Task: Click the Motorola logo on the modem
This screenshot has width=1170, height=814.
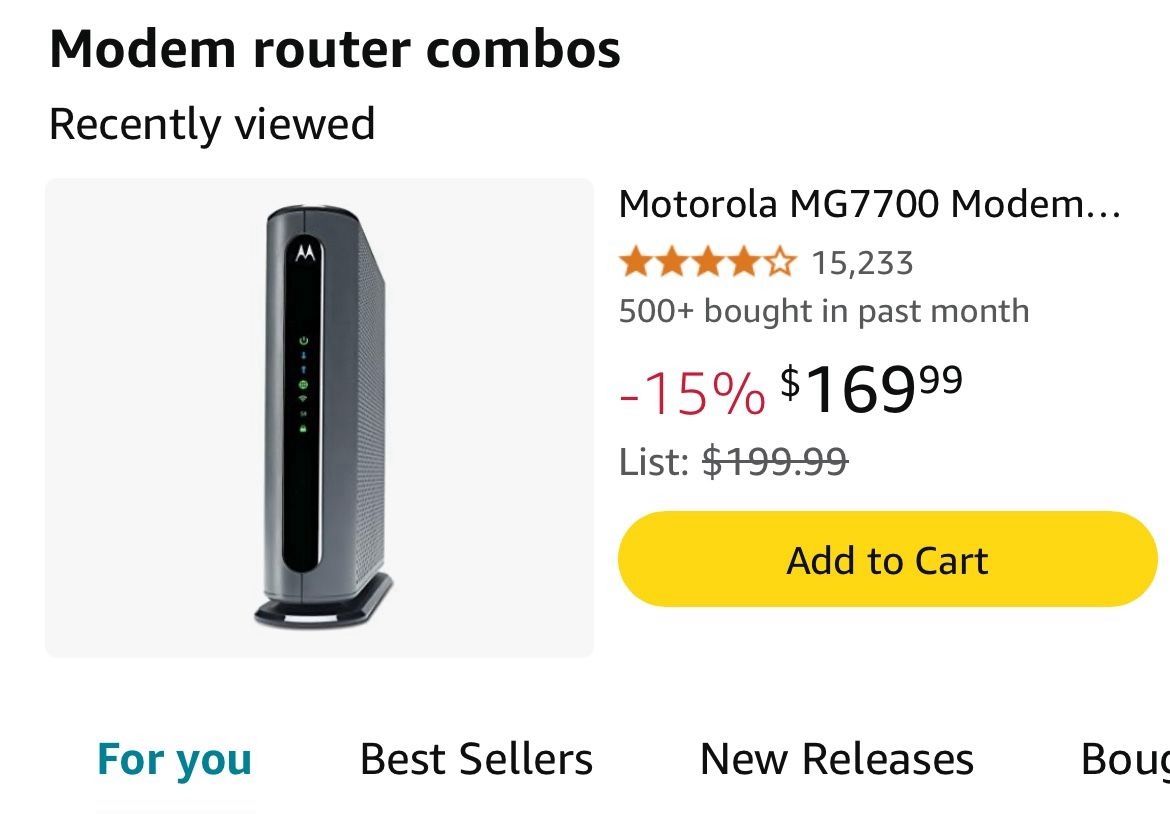Action: coord(305,254)
